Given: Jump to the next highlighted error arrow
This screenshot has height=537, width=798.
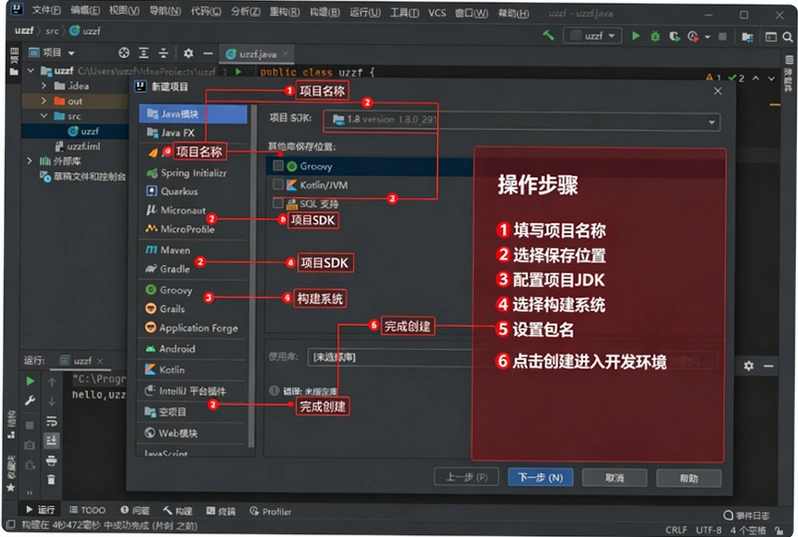Looking at the screenshot, I should point(772,78).
